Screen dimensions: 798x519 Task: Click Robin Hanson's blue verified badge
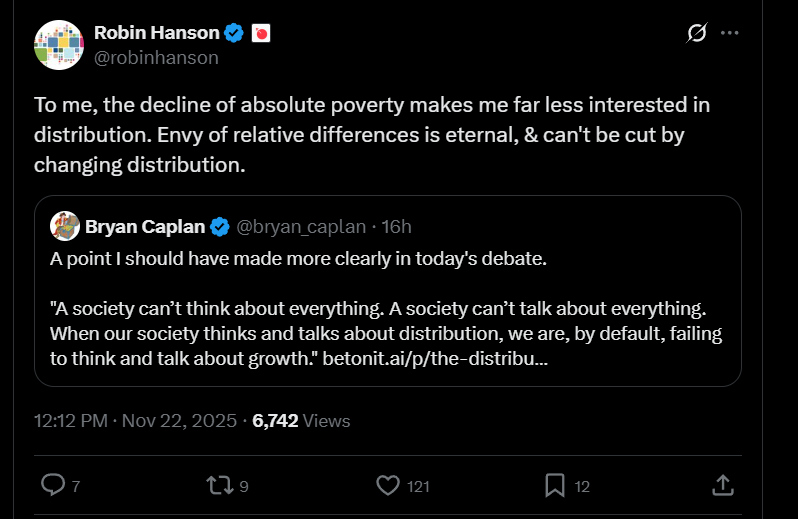click(234, 33)
